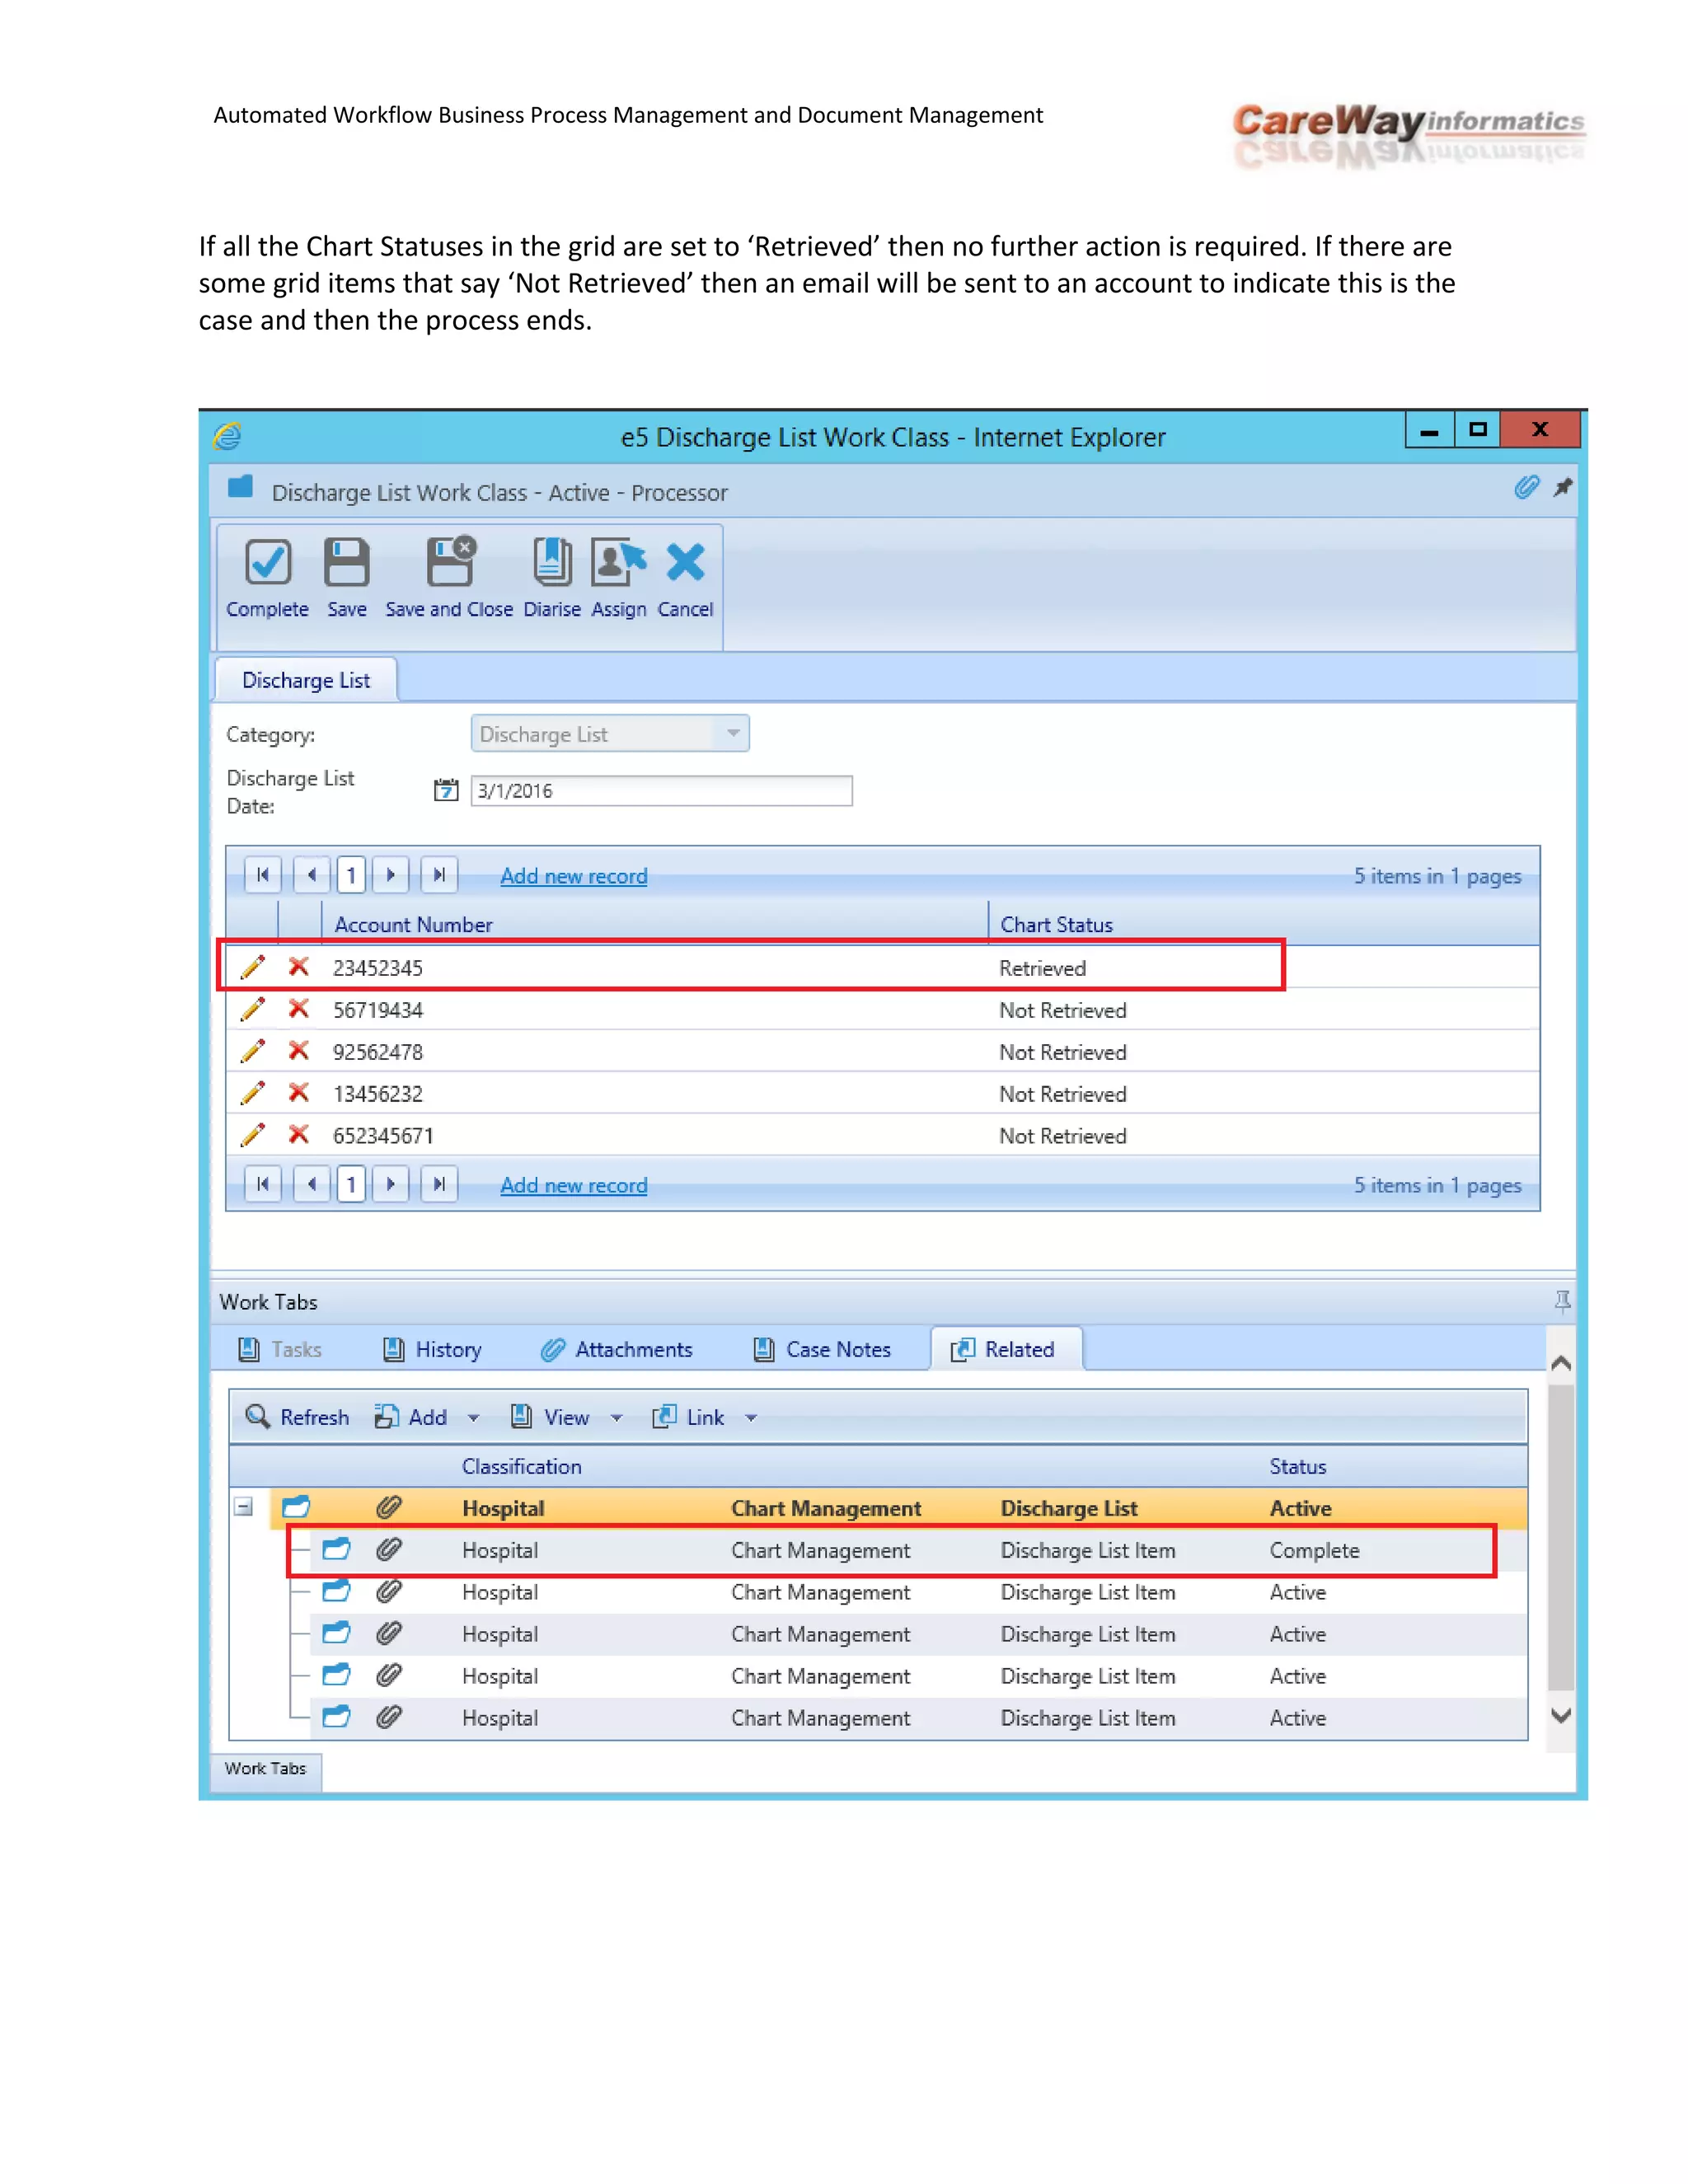Go to last page in bottom pager
Screen dimensions: 1688x2184
(439, 1184)
